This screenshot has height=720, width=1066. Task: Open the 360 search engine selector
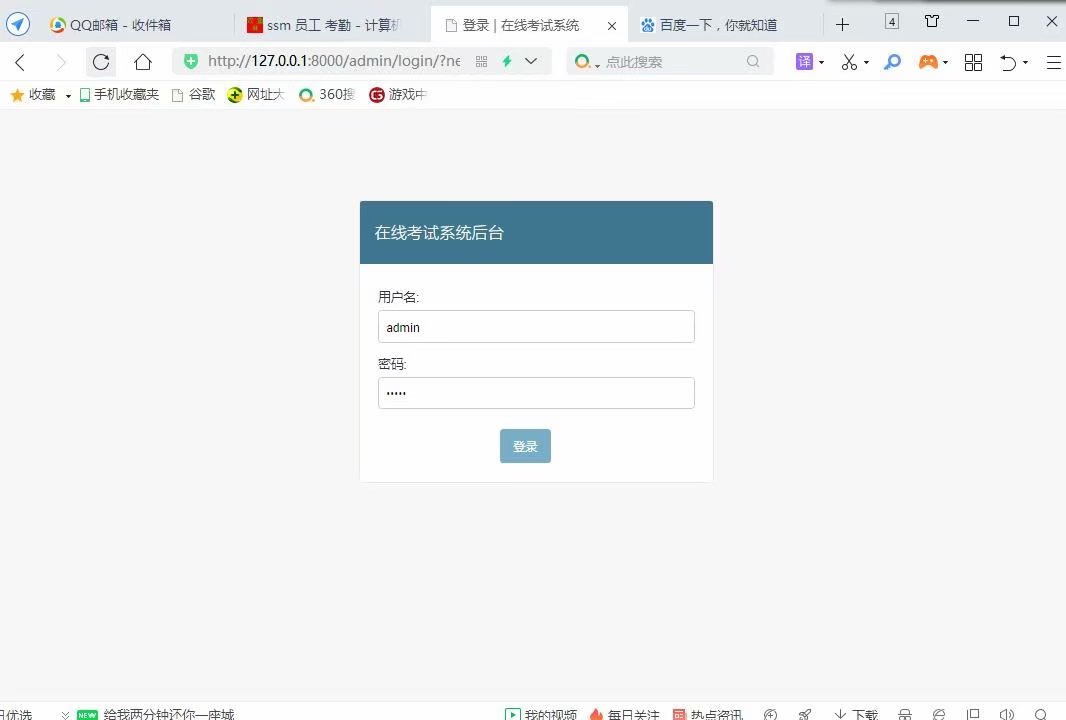tap(586, 62)
